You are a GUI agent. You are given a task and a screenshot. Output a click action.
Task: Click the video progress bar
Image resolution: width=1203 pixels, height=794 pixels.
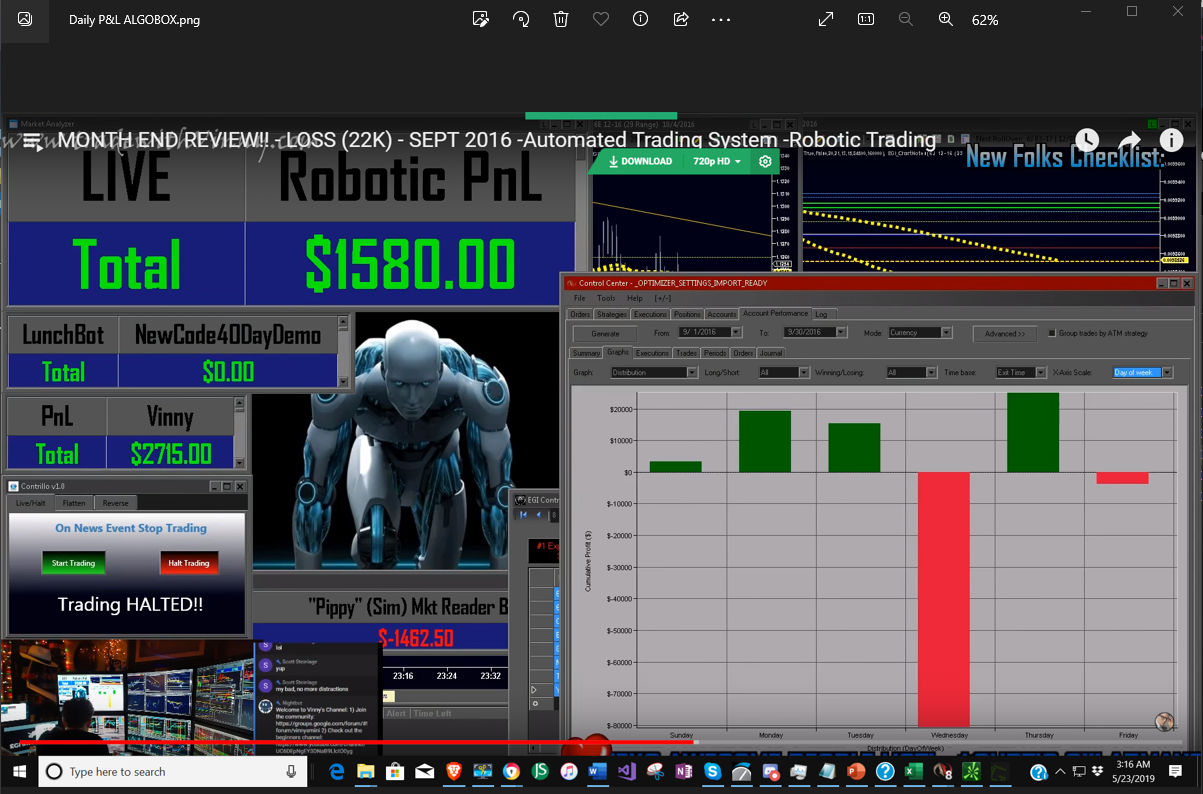[x=600, y=742]
